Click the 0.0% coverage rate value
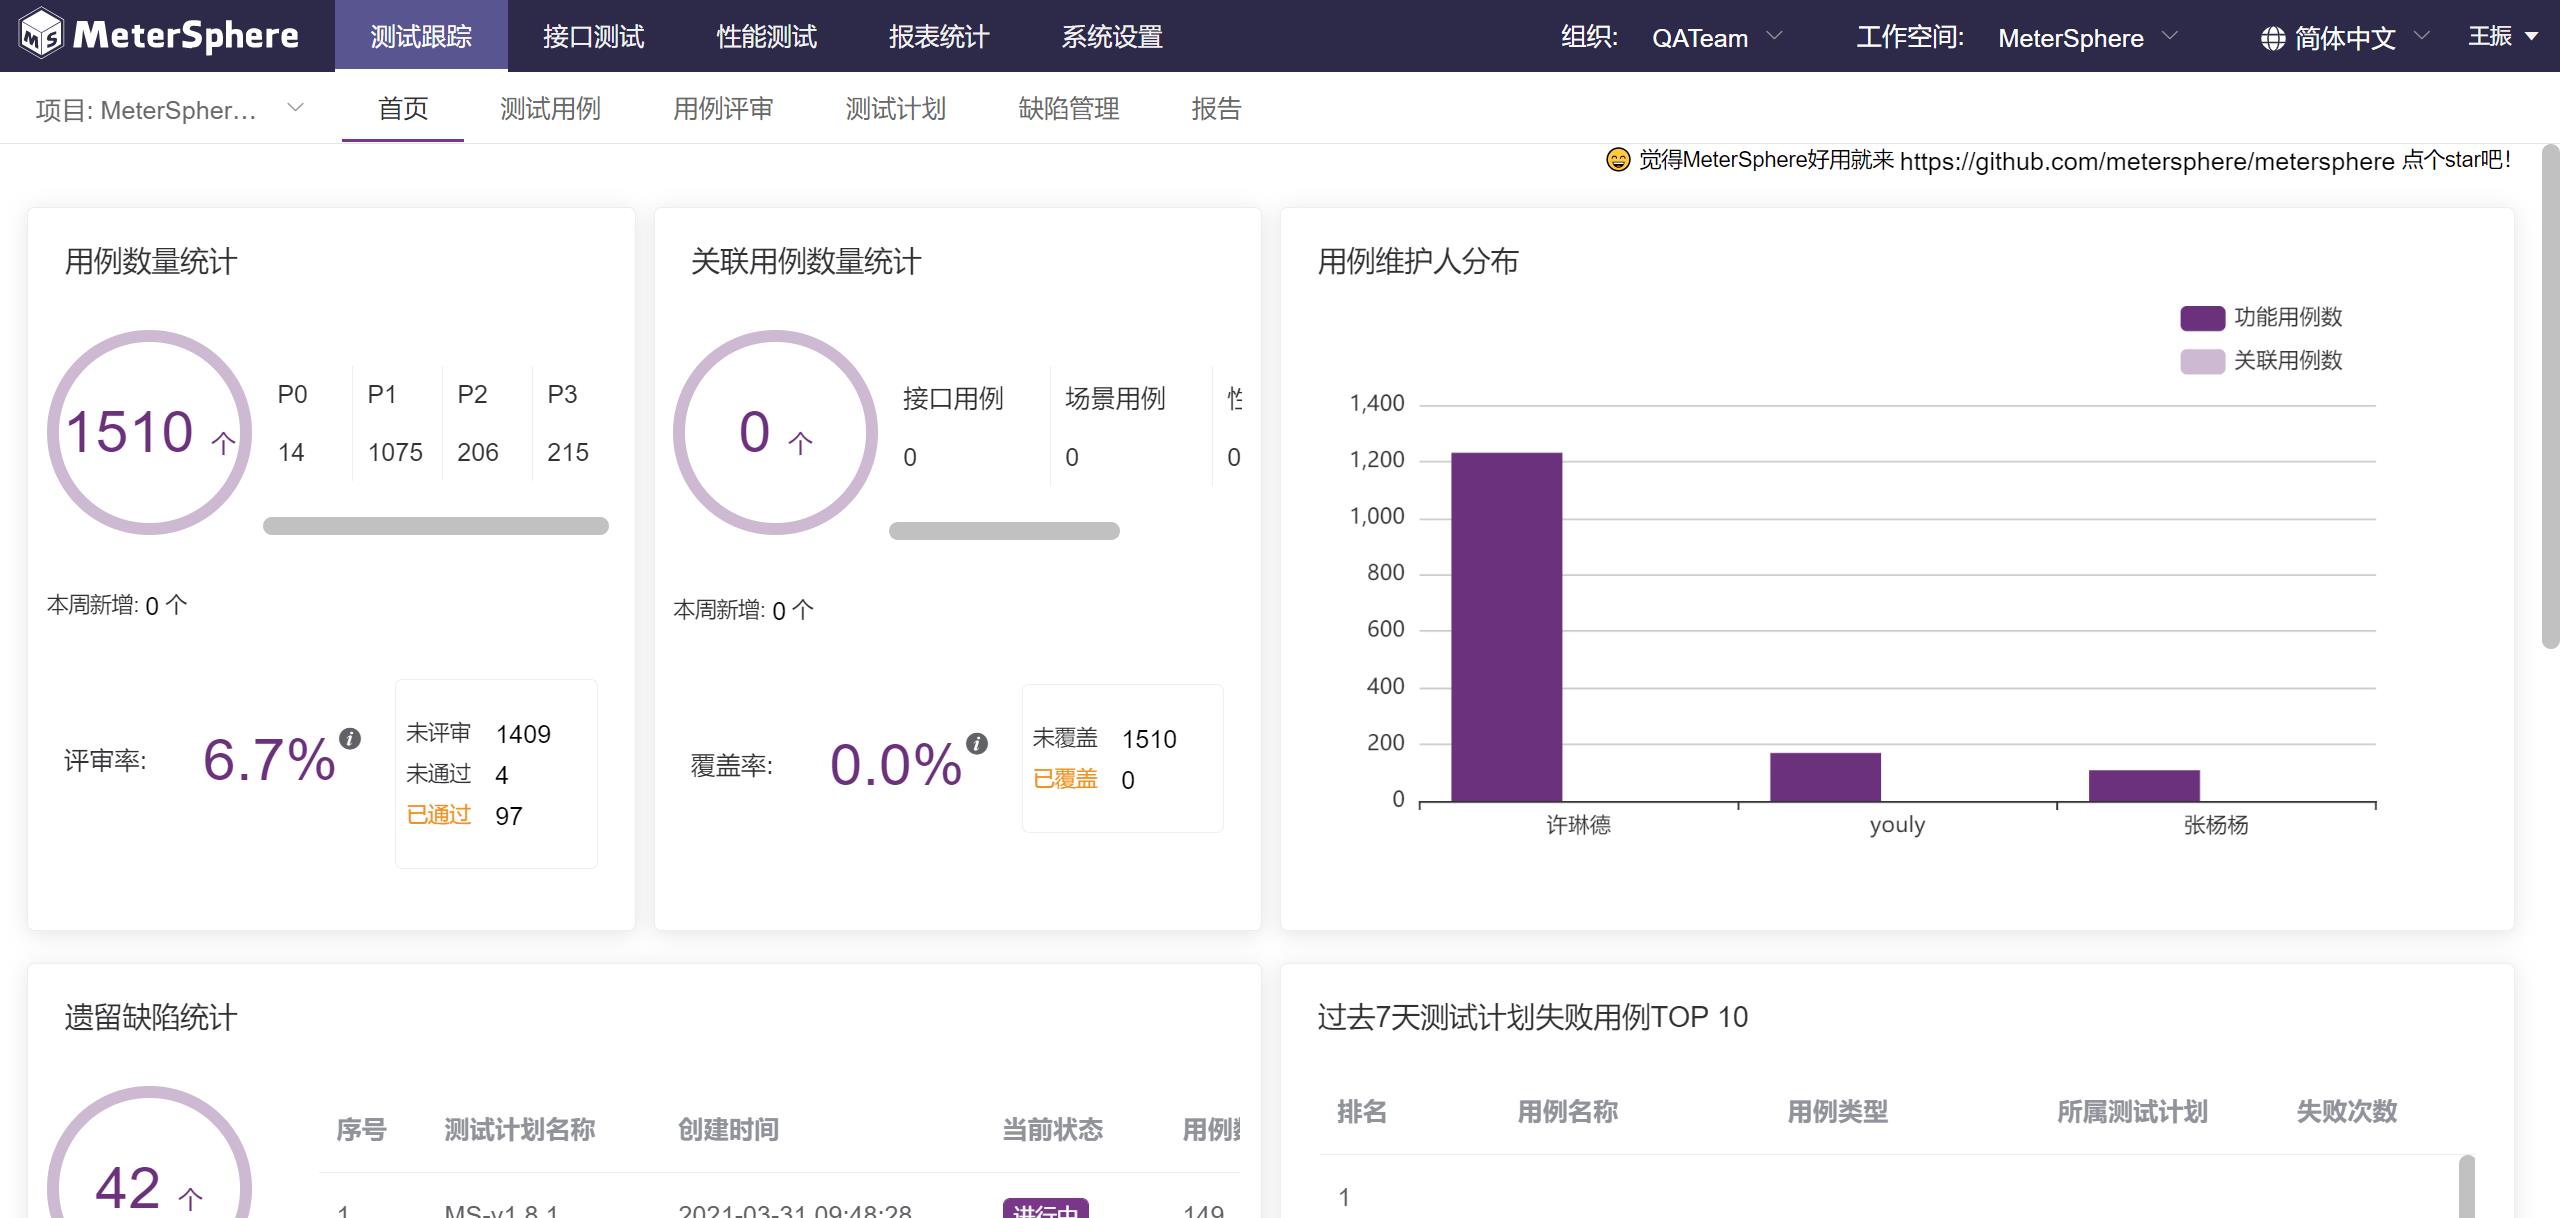 [895, 764]
